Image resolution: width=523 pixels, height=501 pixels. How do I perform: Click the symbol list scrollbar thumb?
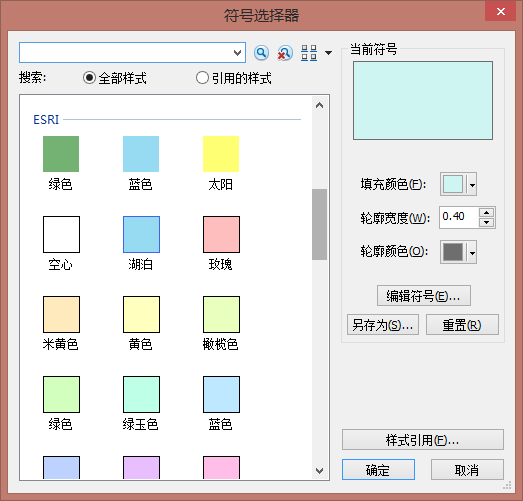point(320,224)
